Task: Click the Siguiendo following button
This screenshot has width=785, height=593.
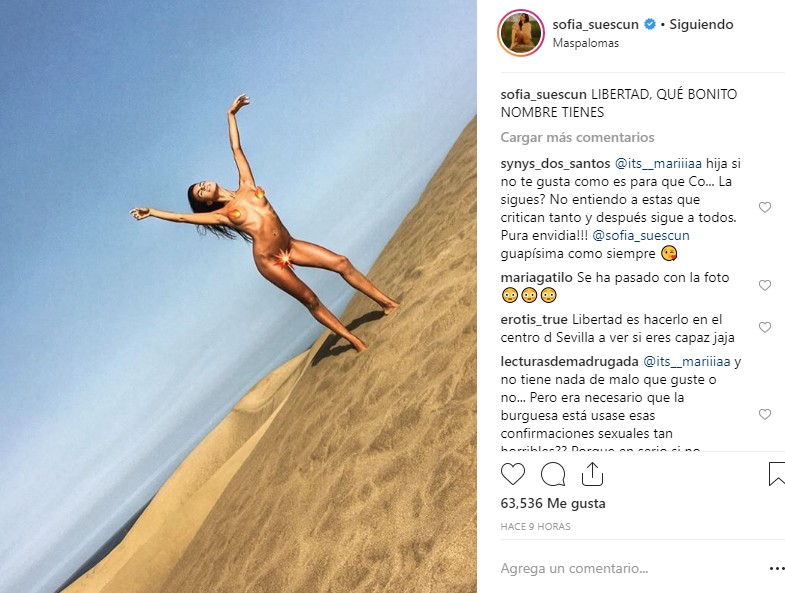Action: (701, 25)
